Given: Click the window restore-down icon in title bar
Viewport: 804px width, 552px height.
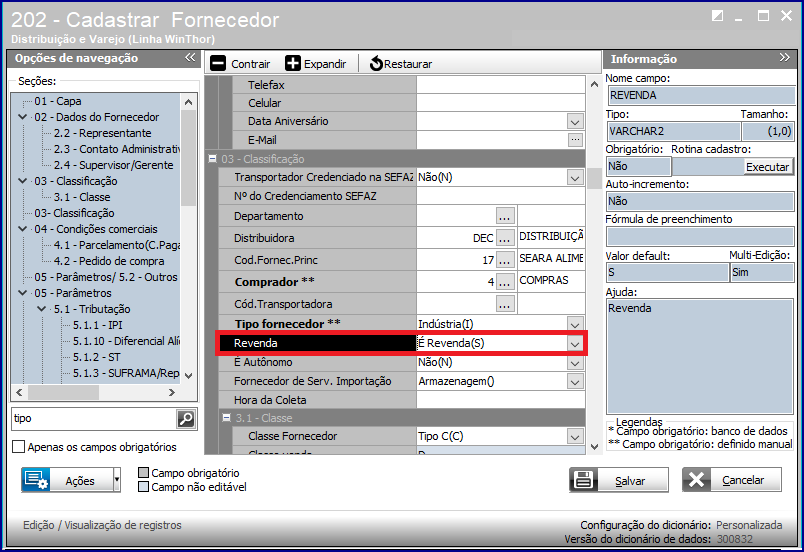Looking at the screenshot, I should point(718,16).
